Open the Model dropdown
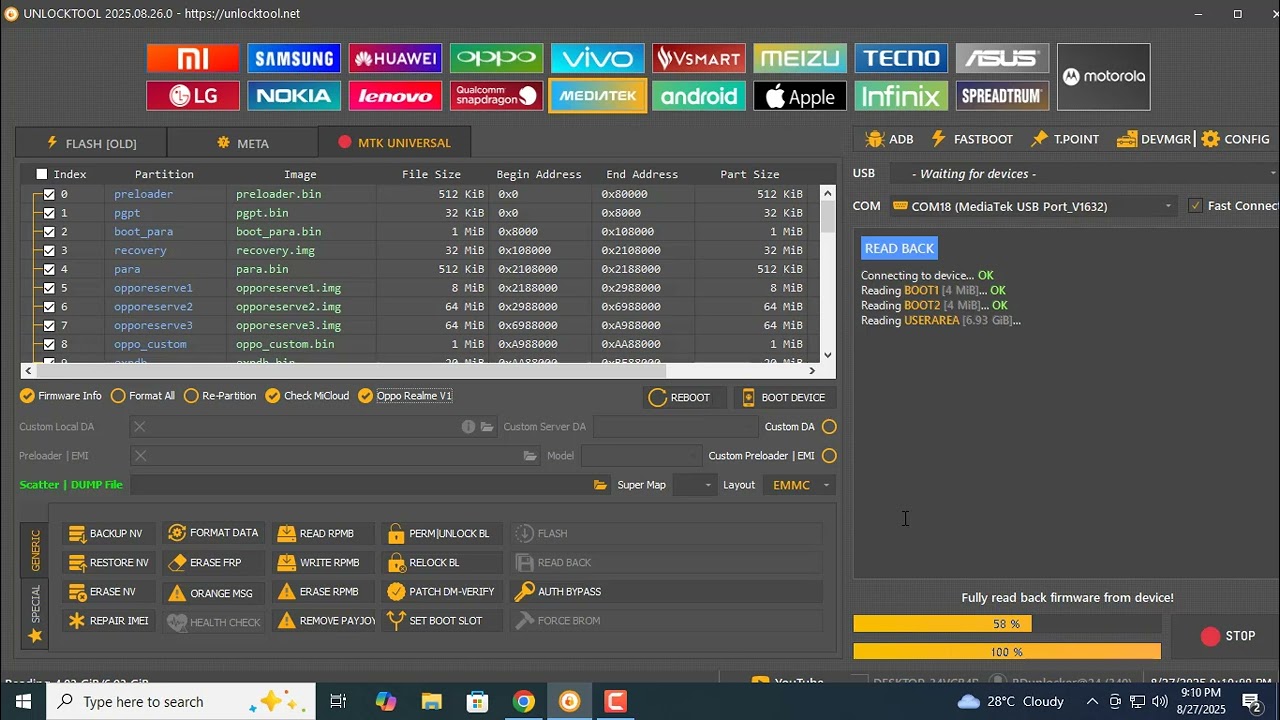The width and height of the screenshot is (1280, 720). pos(641,456)
